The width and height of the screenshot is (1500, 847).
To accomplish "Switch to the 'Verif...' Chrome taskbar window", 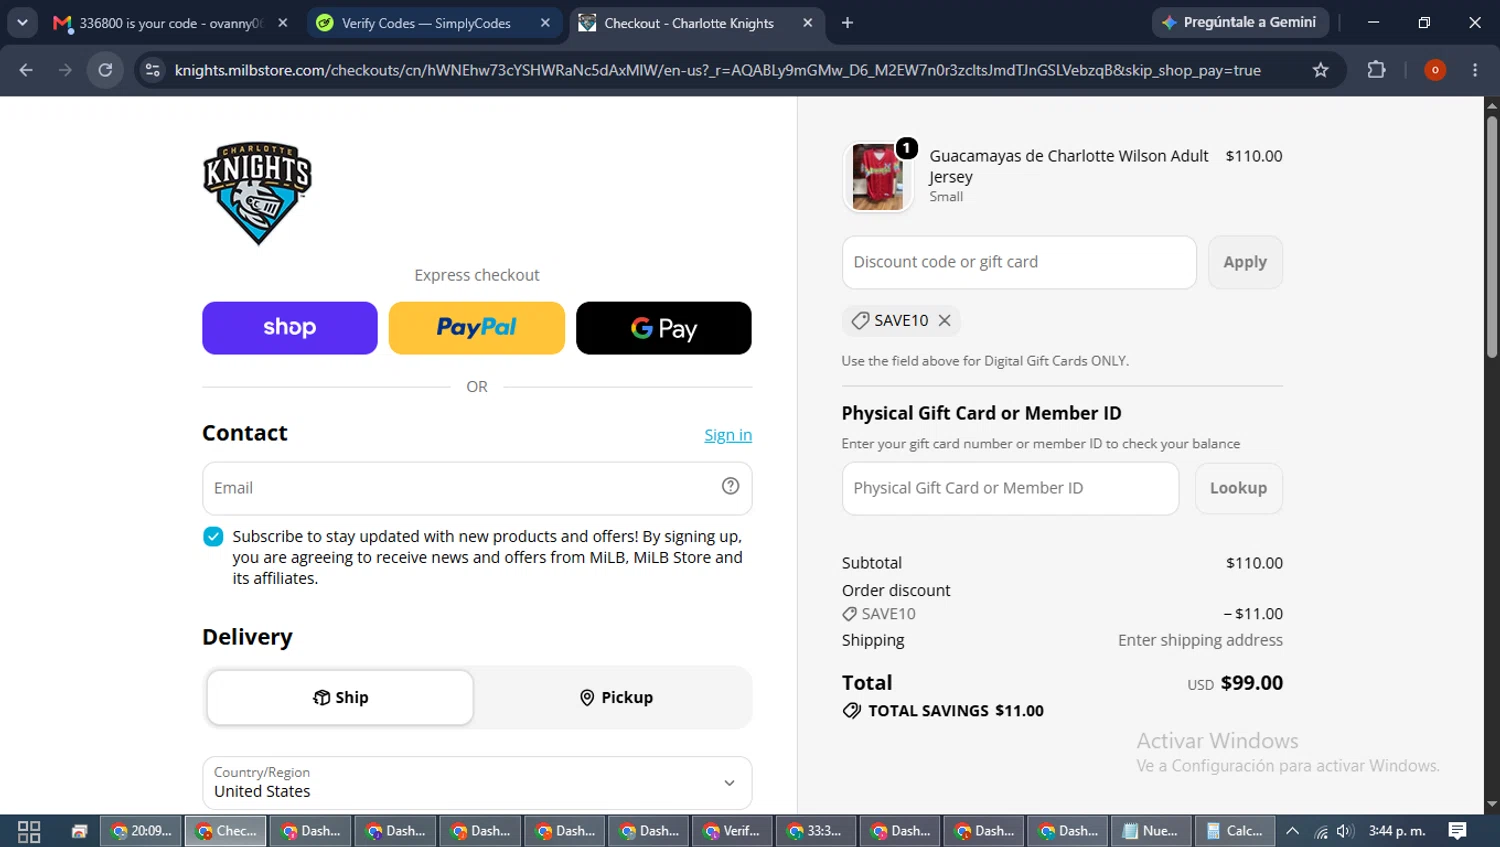I will 730,831.
